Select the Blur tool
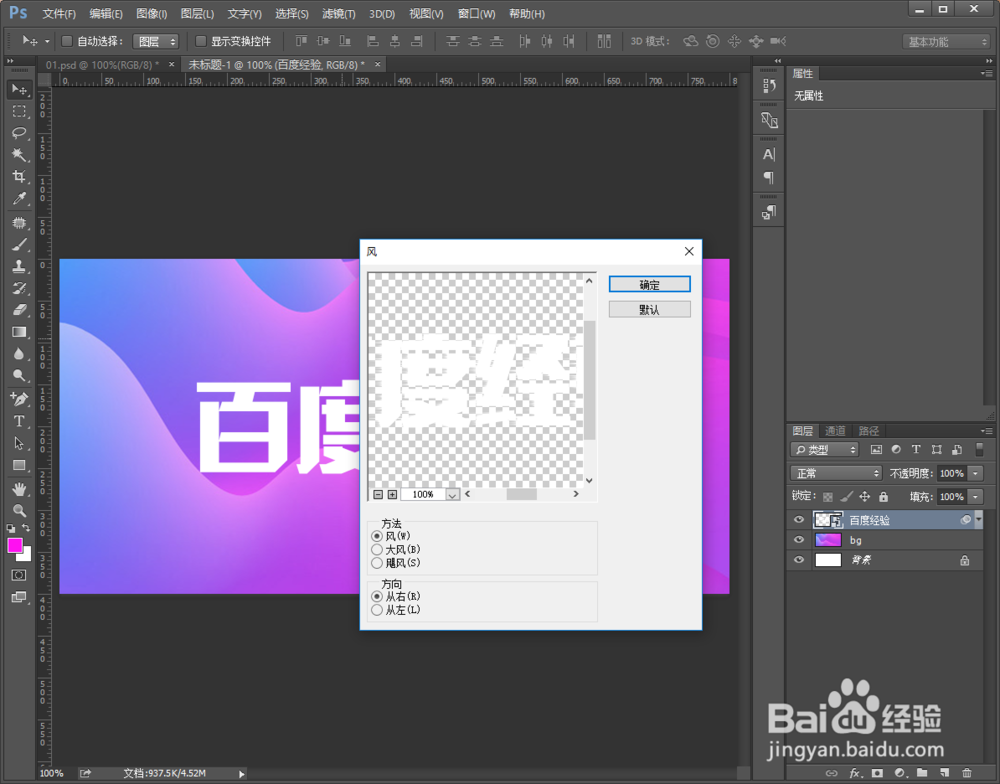Screen dimensions: 1000x784 coord(19,353)
